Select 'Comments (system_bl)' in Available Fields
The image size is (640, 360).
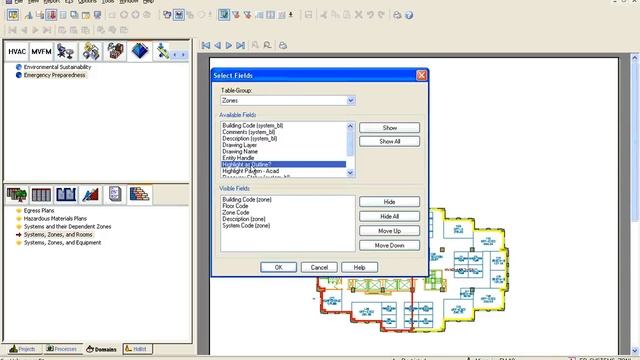coord(249,132)
